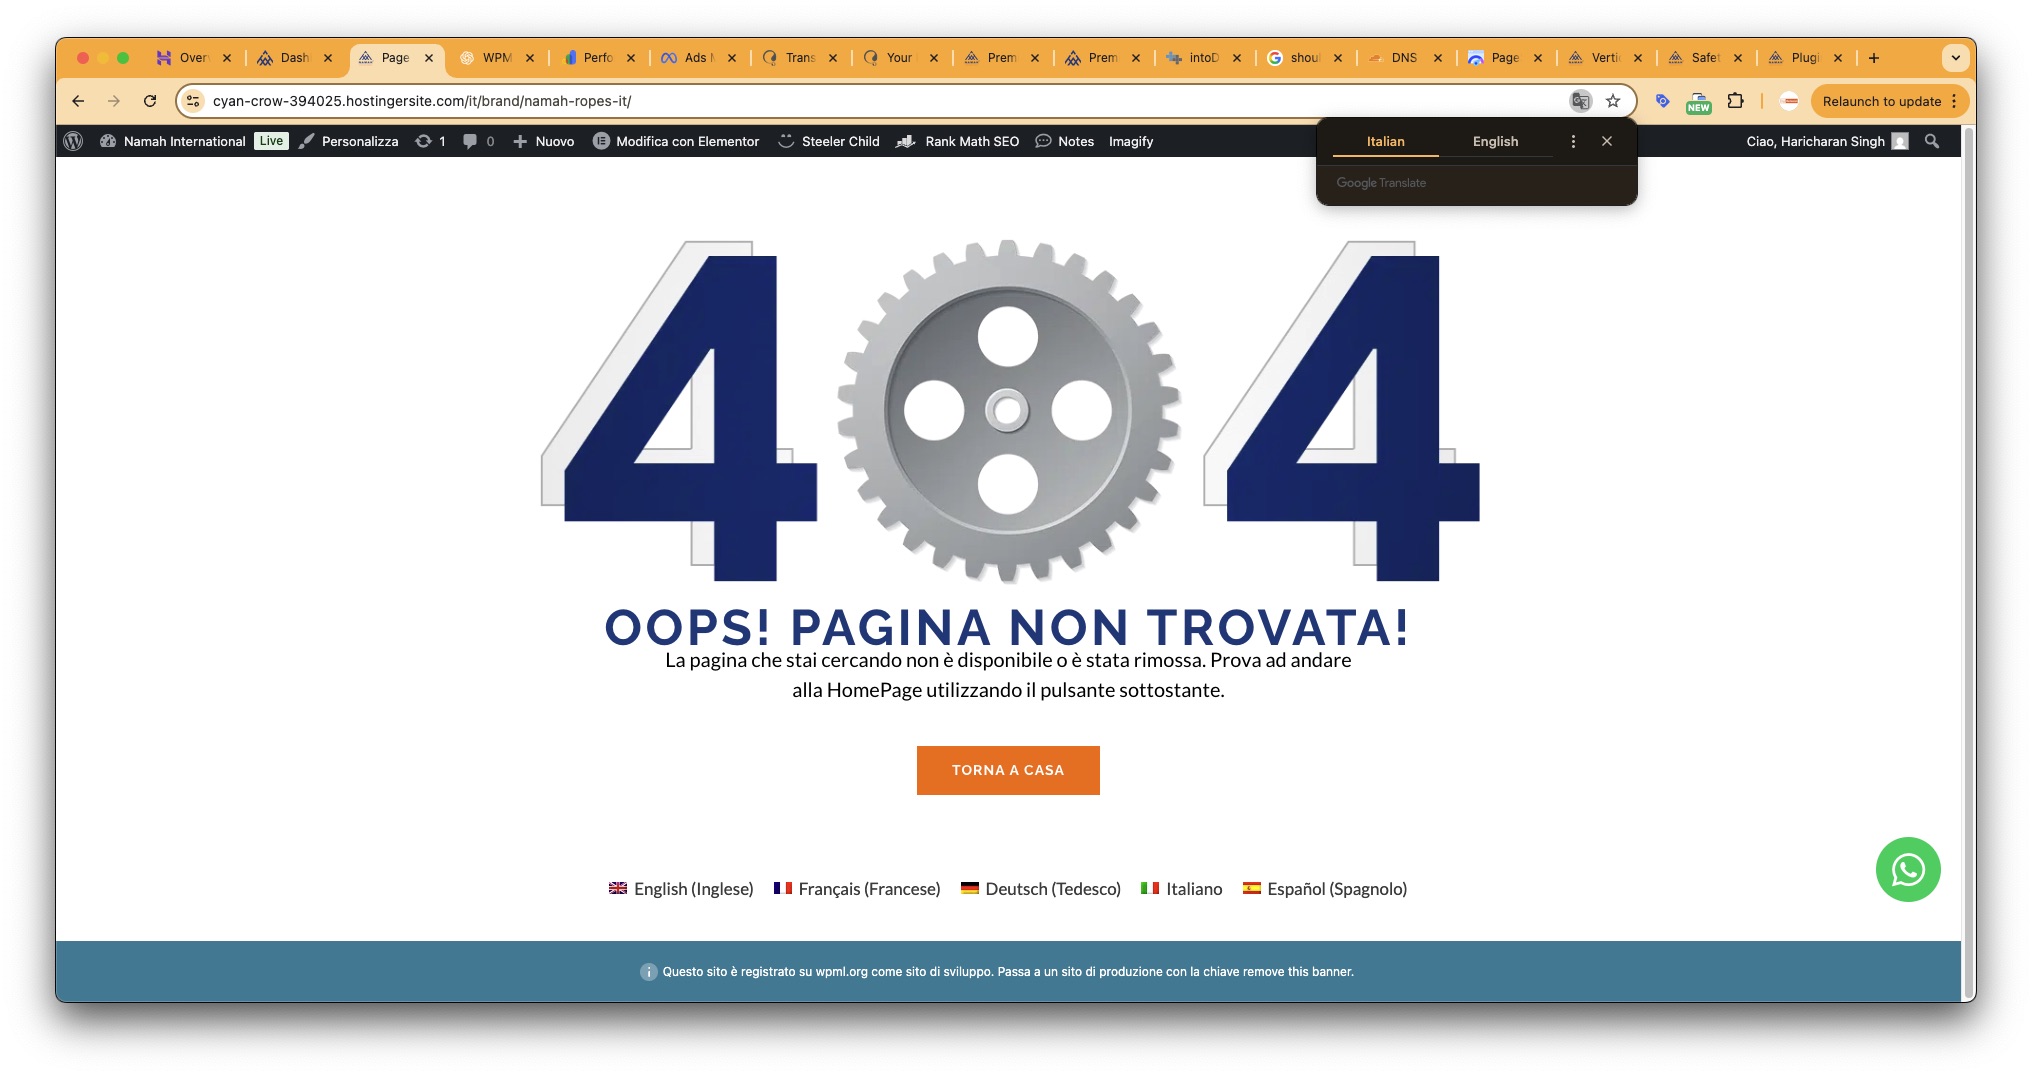The image size is (2032, 1076).
Task: Open the Imagify admin bar menu
Action: [x=1131, y=141]
